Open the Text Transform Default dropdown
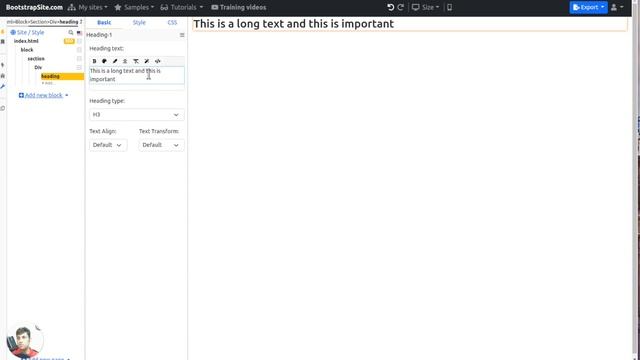The image size is (640, 360). coord(161,145)
